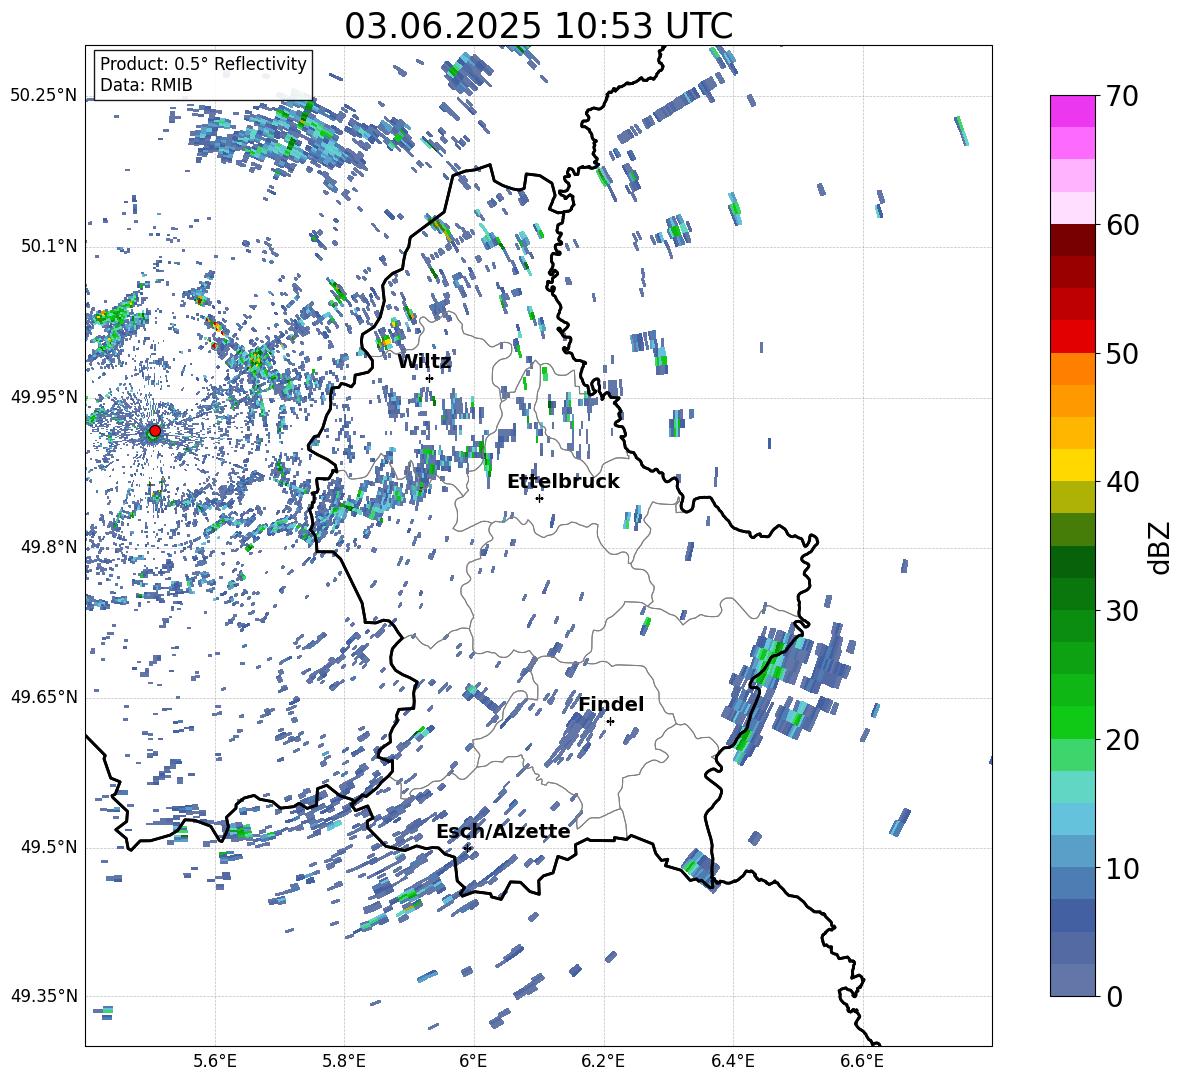Click the 20 colorbar tick label
Viewport: 1184px width, 1081px height.
tap(1122, 740)
